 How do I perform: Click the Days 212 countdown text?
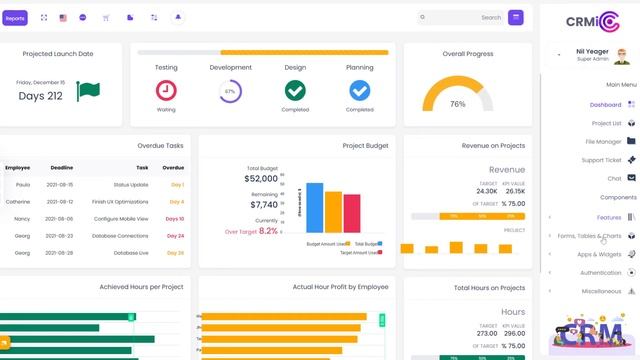coord(40,96)
